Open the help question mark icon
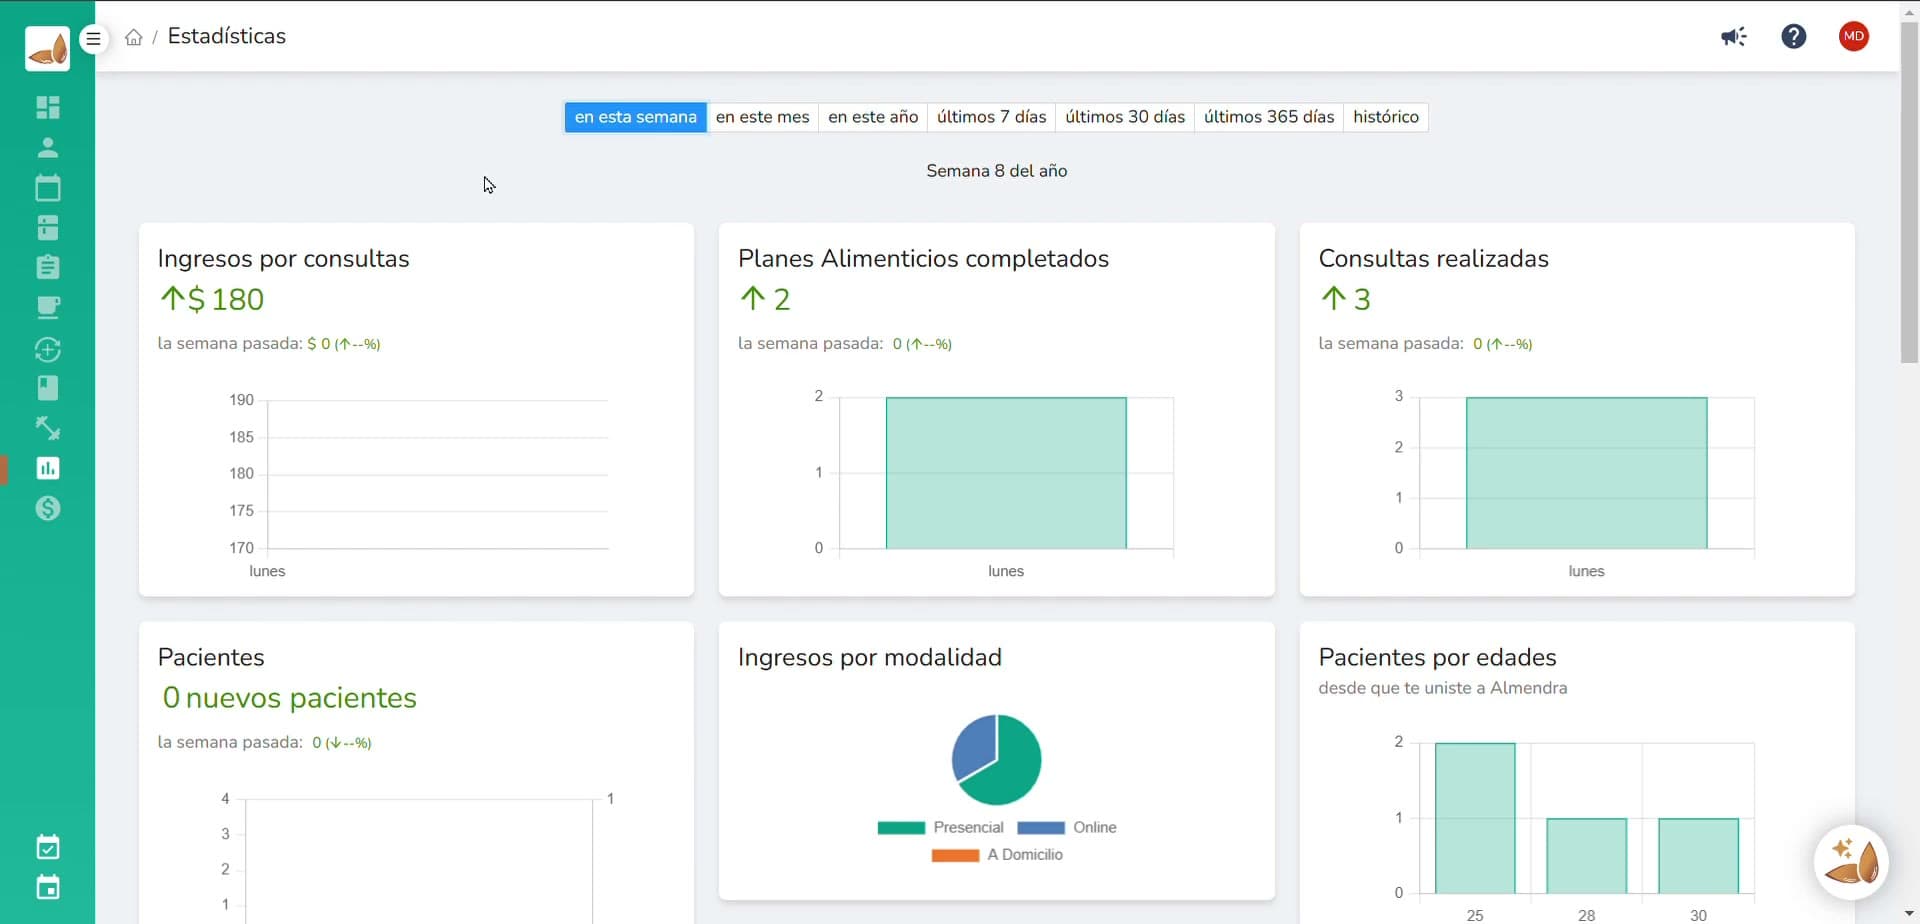 [1793, 37]
